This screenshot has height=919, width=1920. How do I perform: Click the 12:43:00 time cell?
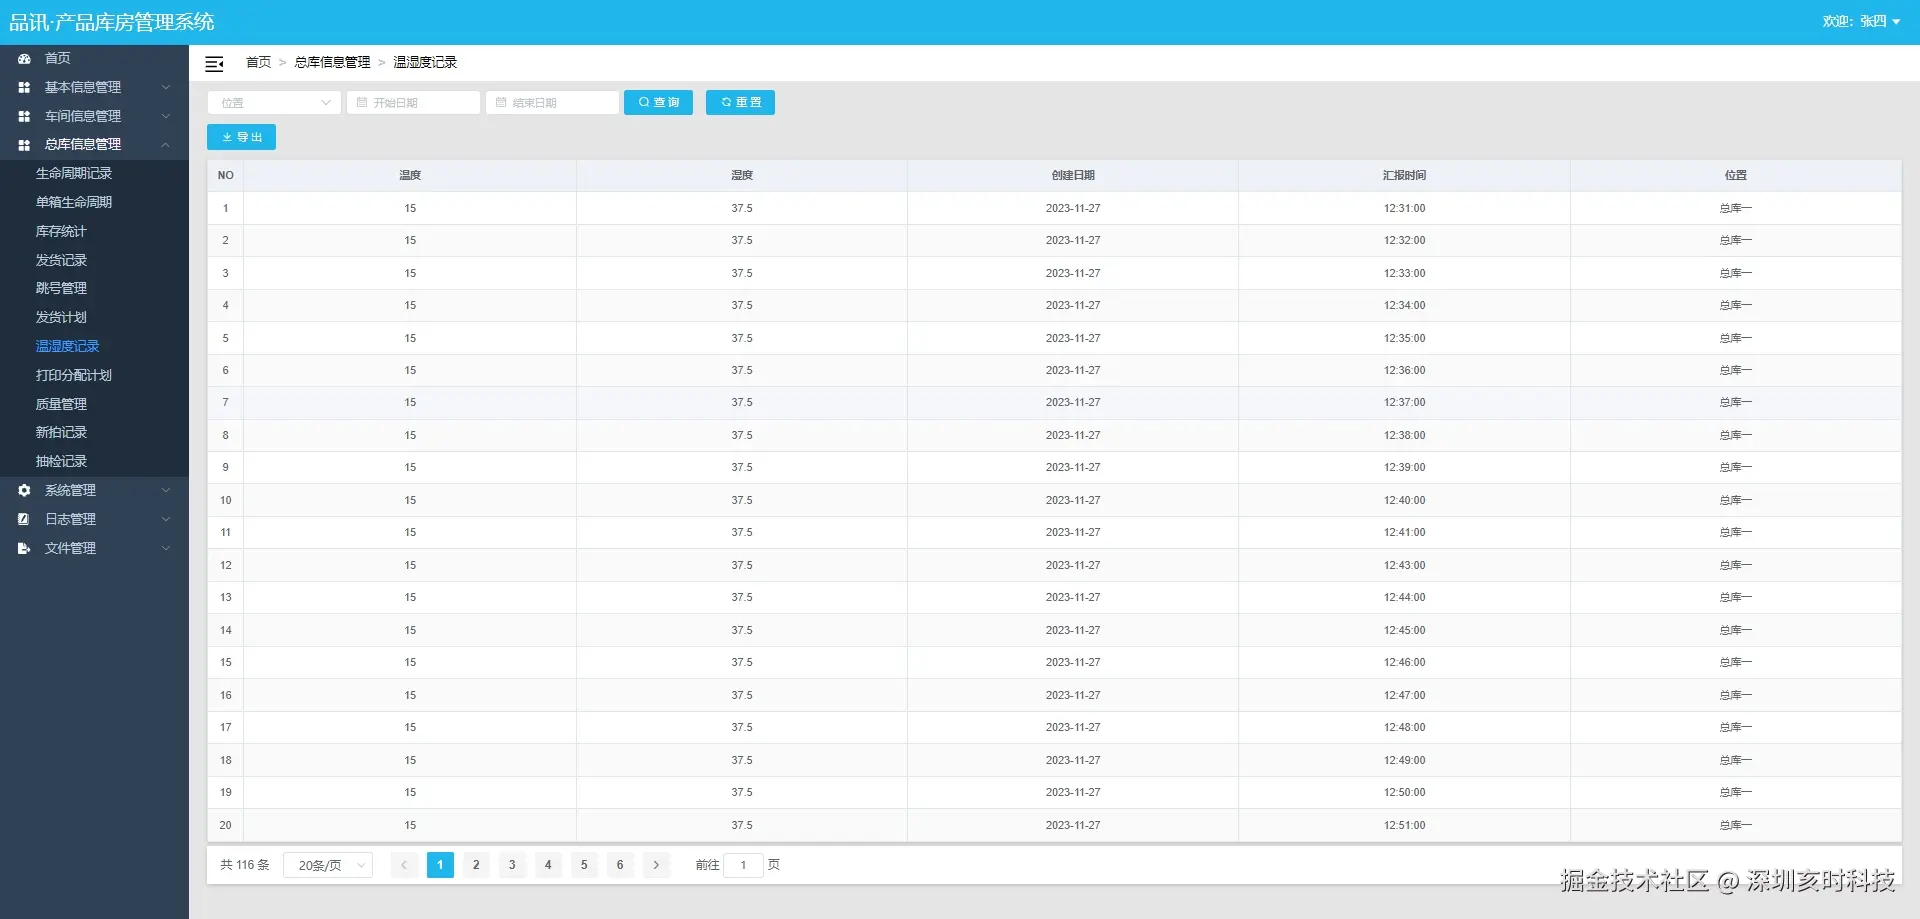(x=1405, y=566)
